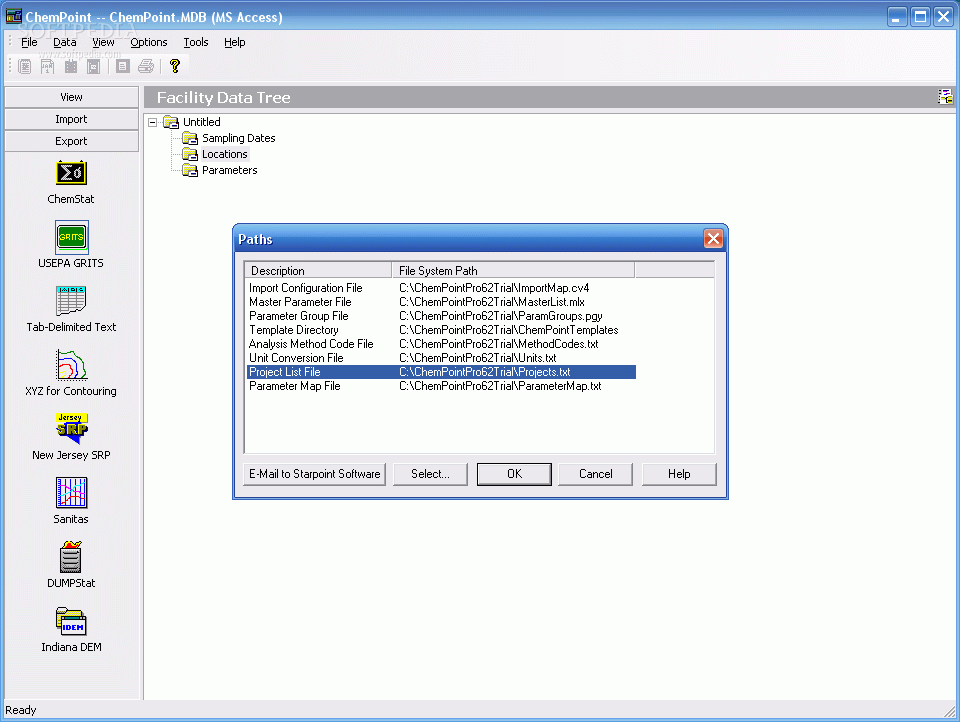
Task: Click the tree icon in Facility Data Tree header
Action: 945,97
